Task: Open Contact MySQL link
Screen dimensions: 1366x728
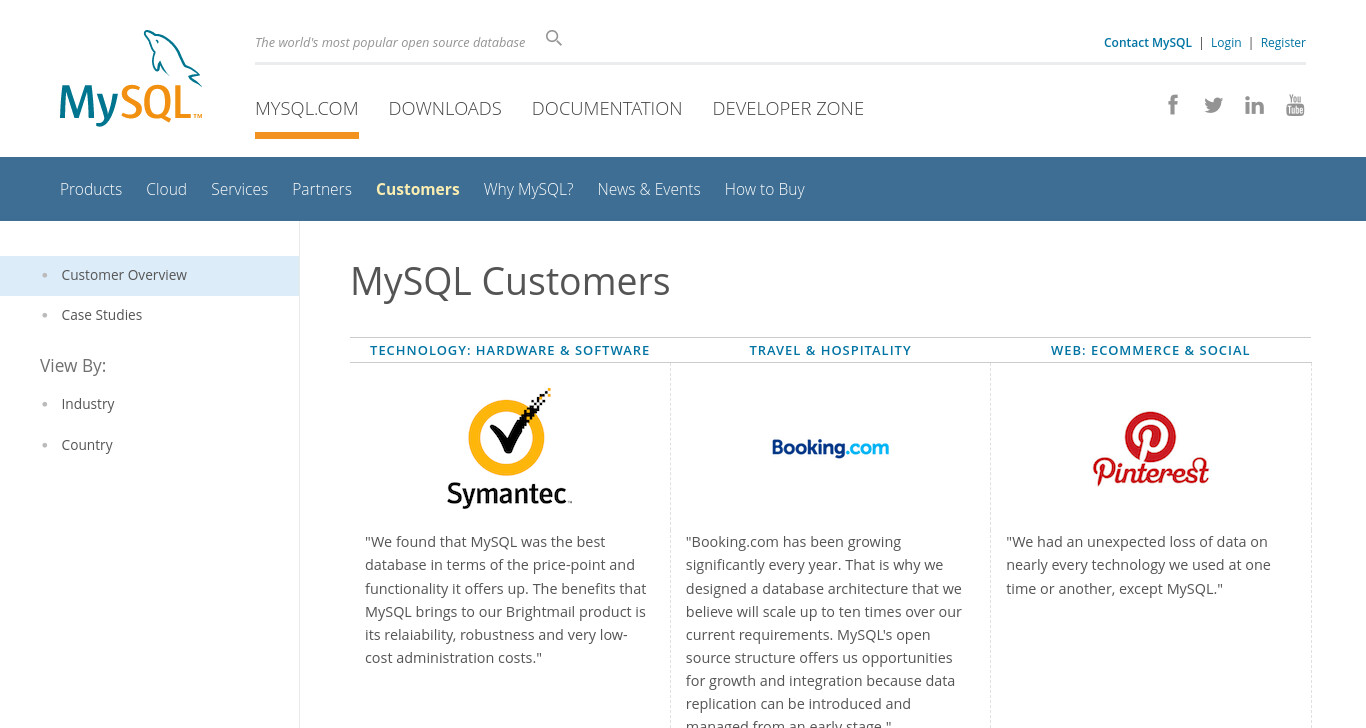Action: 1148,42
